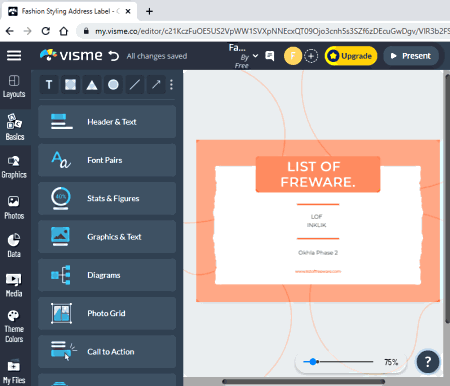Click the zoom slider handle
The width and height of the screenshot is (450, 386).
(x=313, y=362)
